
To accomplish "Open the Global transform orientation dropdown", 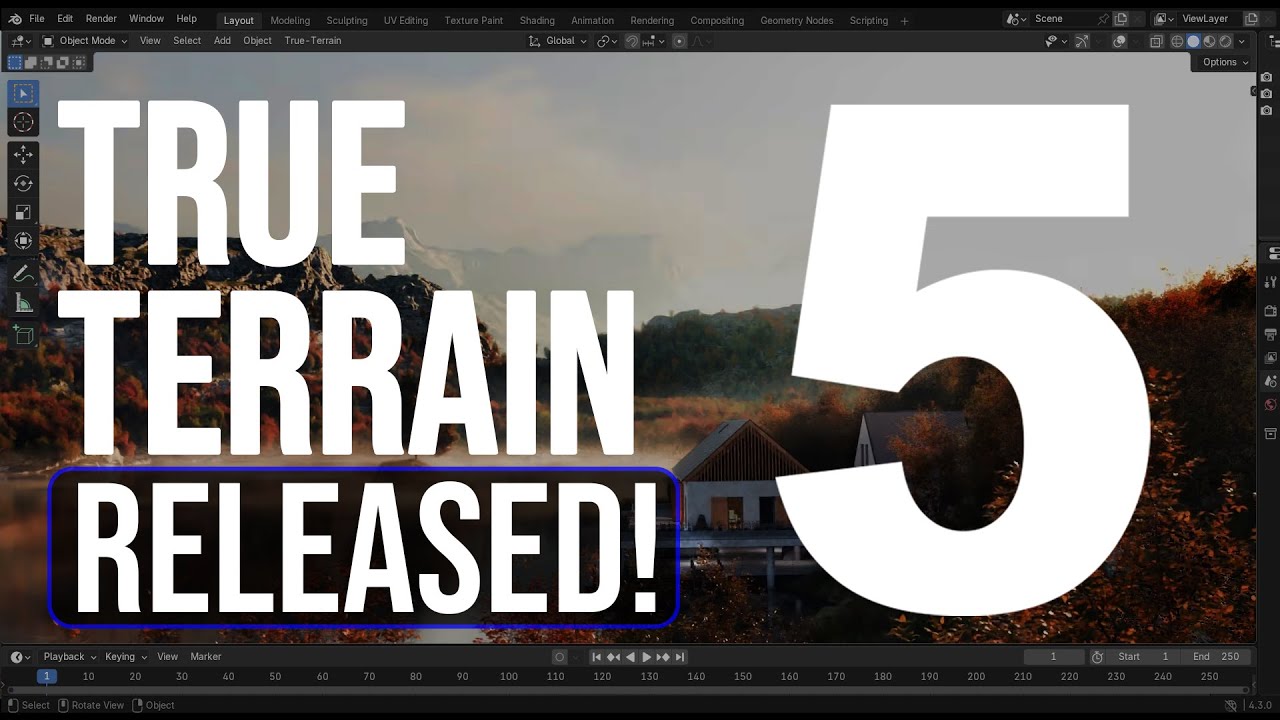I will coord(559,41).
